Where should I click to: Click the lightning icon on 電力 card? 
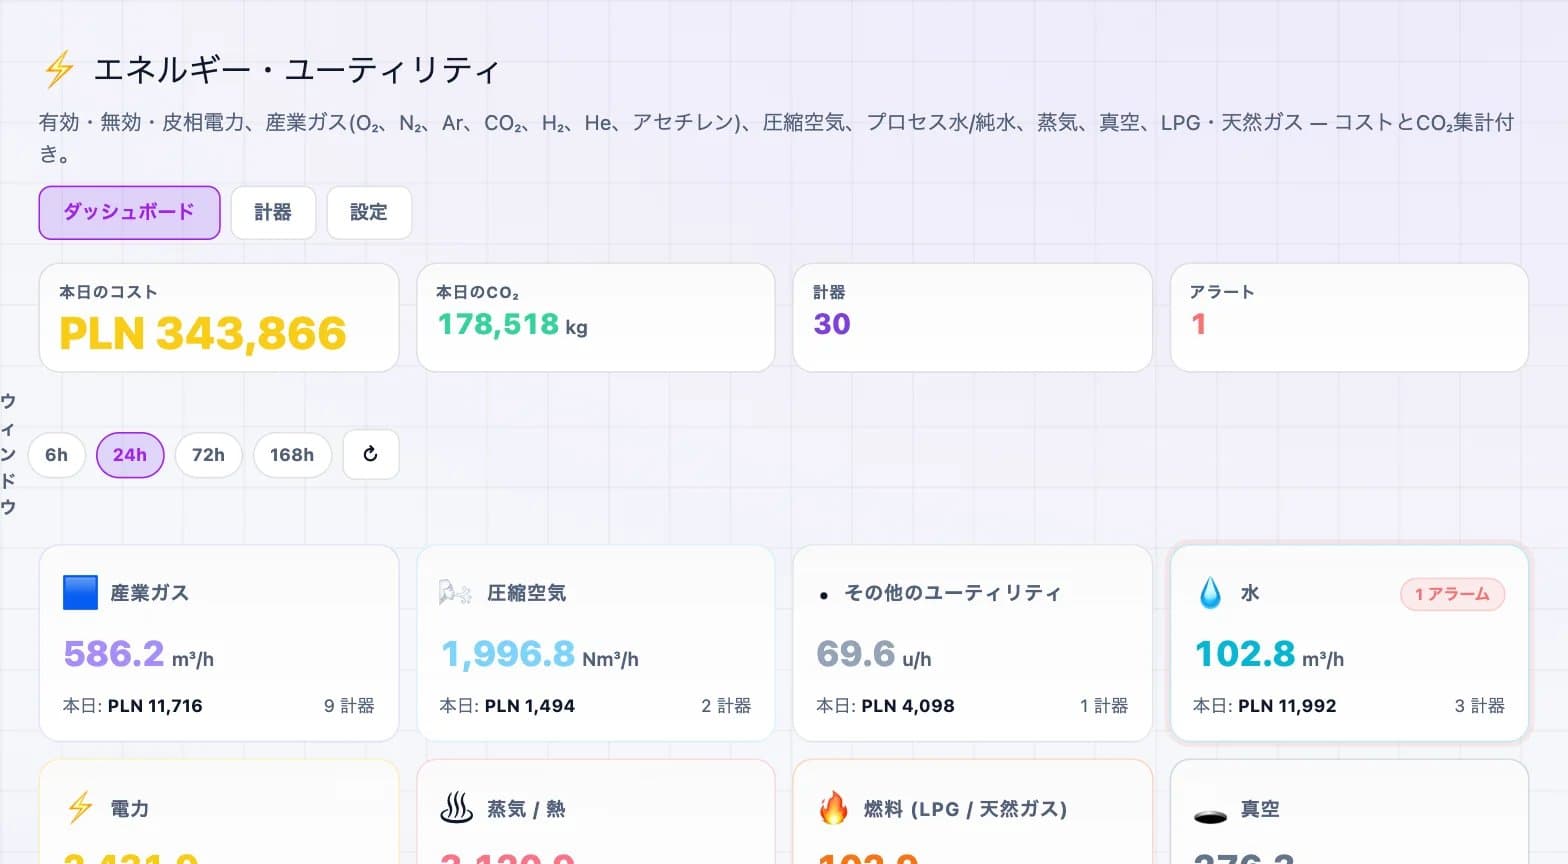click(80, 808)
